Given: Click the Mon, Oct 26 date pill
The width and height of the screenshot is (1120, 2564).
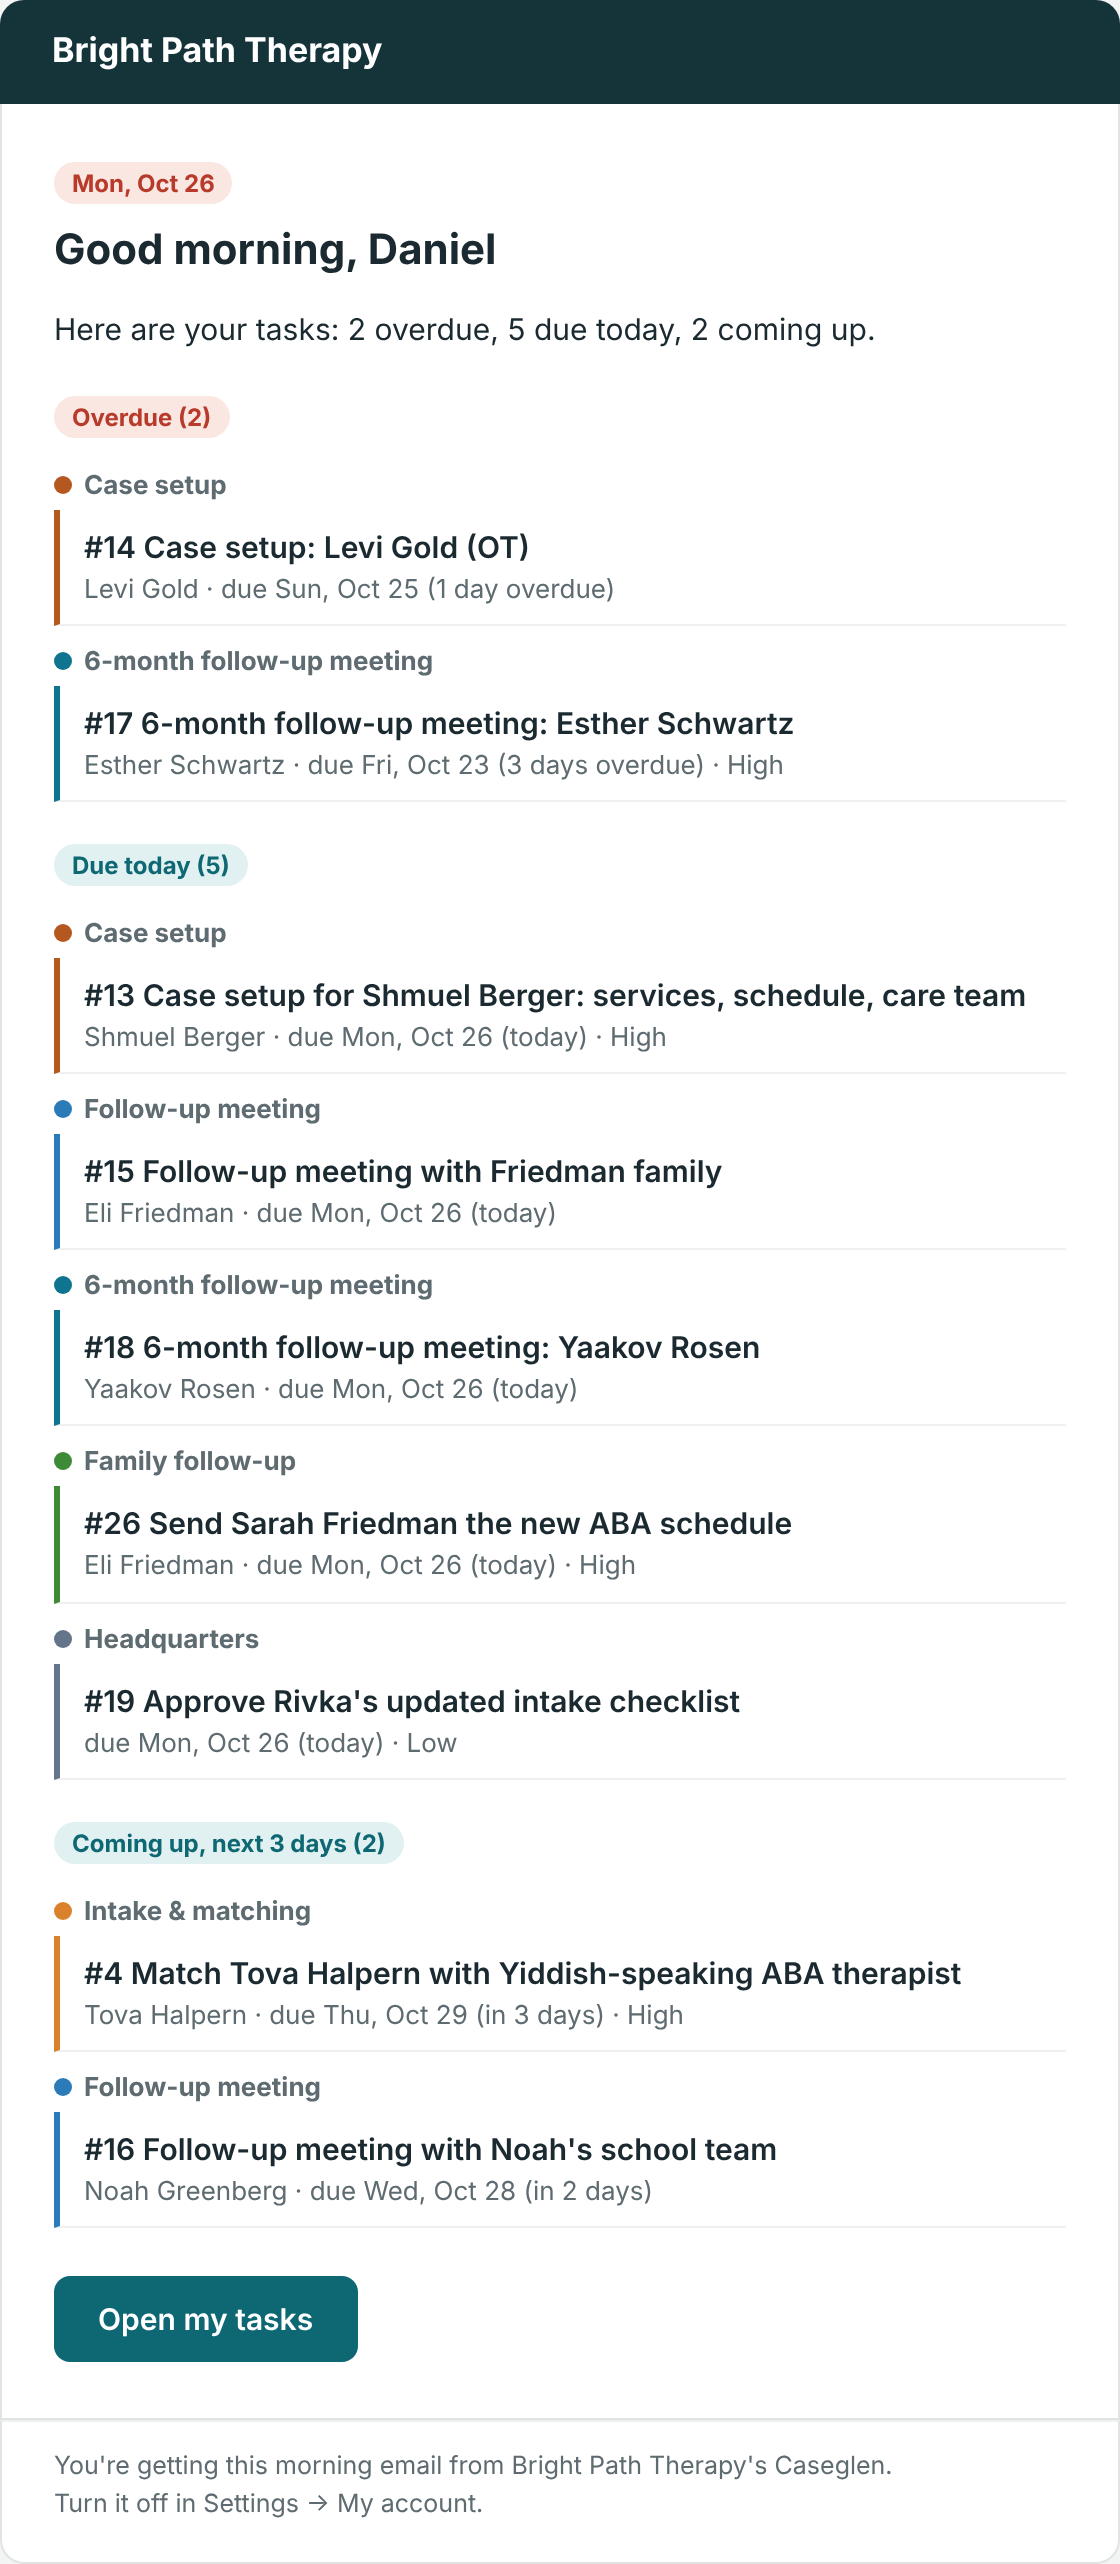Looking at the screenshot, I should pos(143,183).
